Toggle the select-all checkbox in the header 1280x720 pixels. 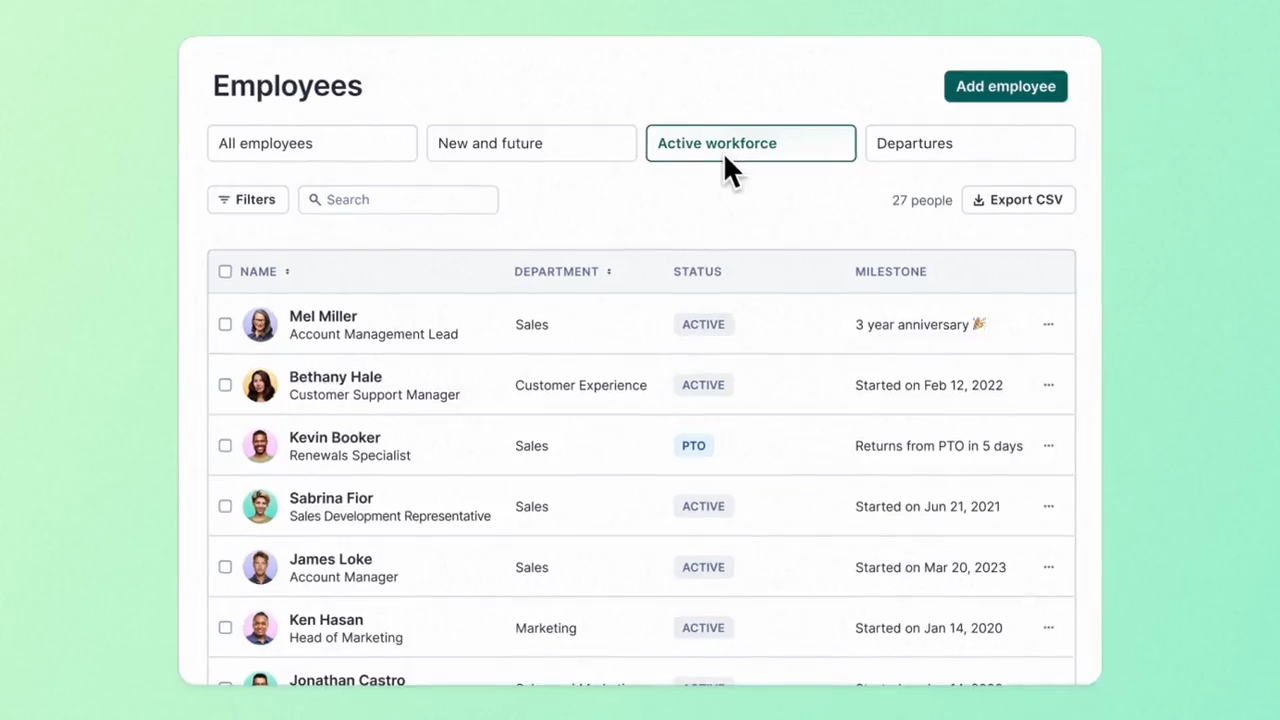pos(225,271)
